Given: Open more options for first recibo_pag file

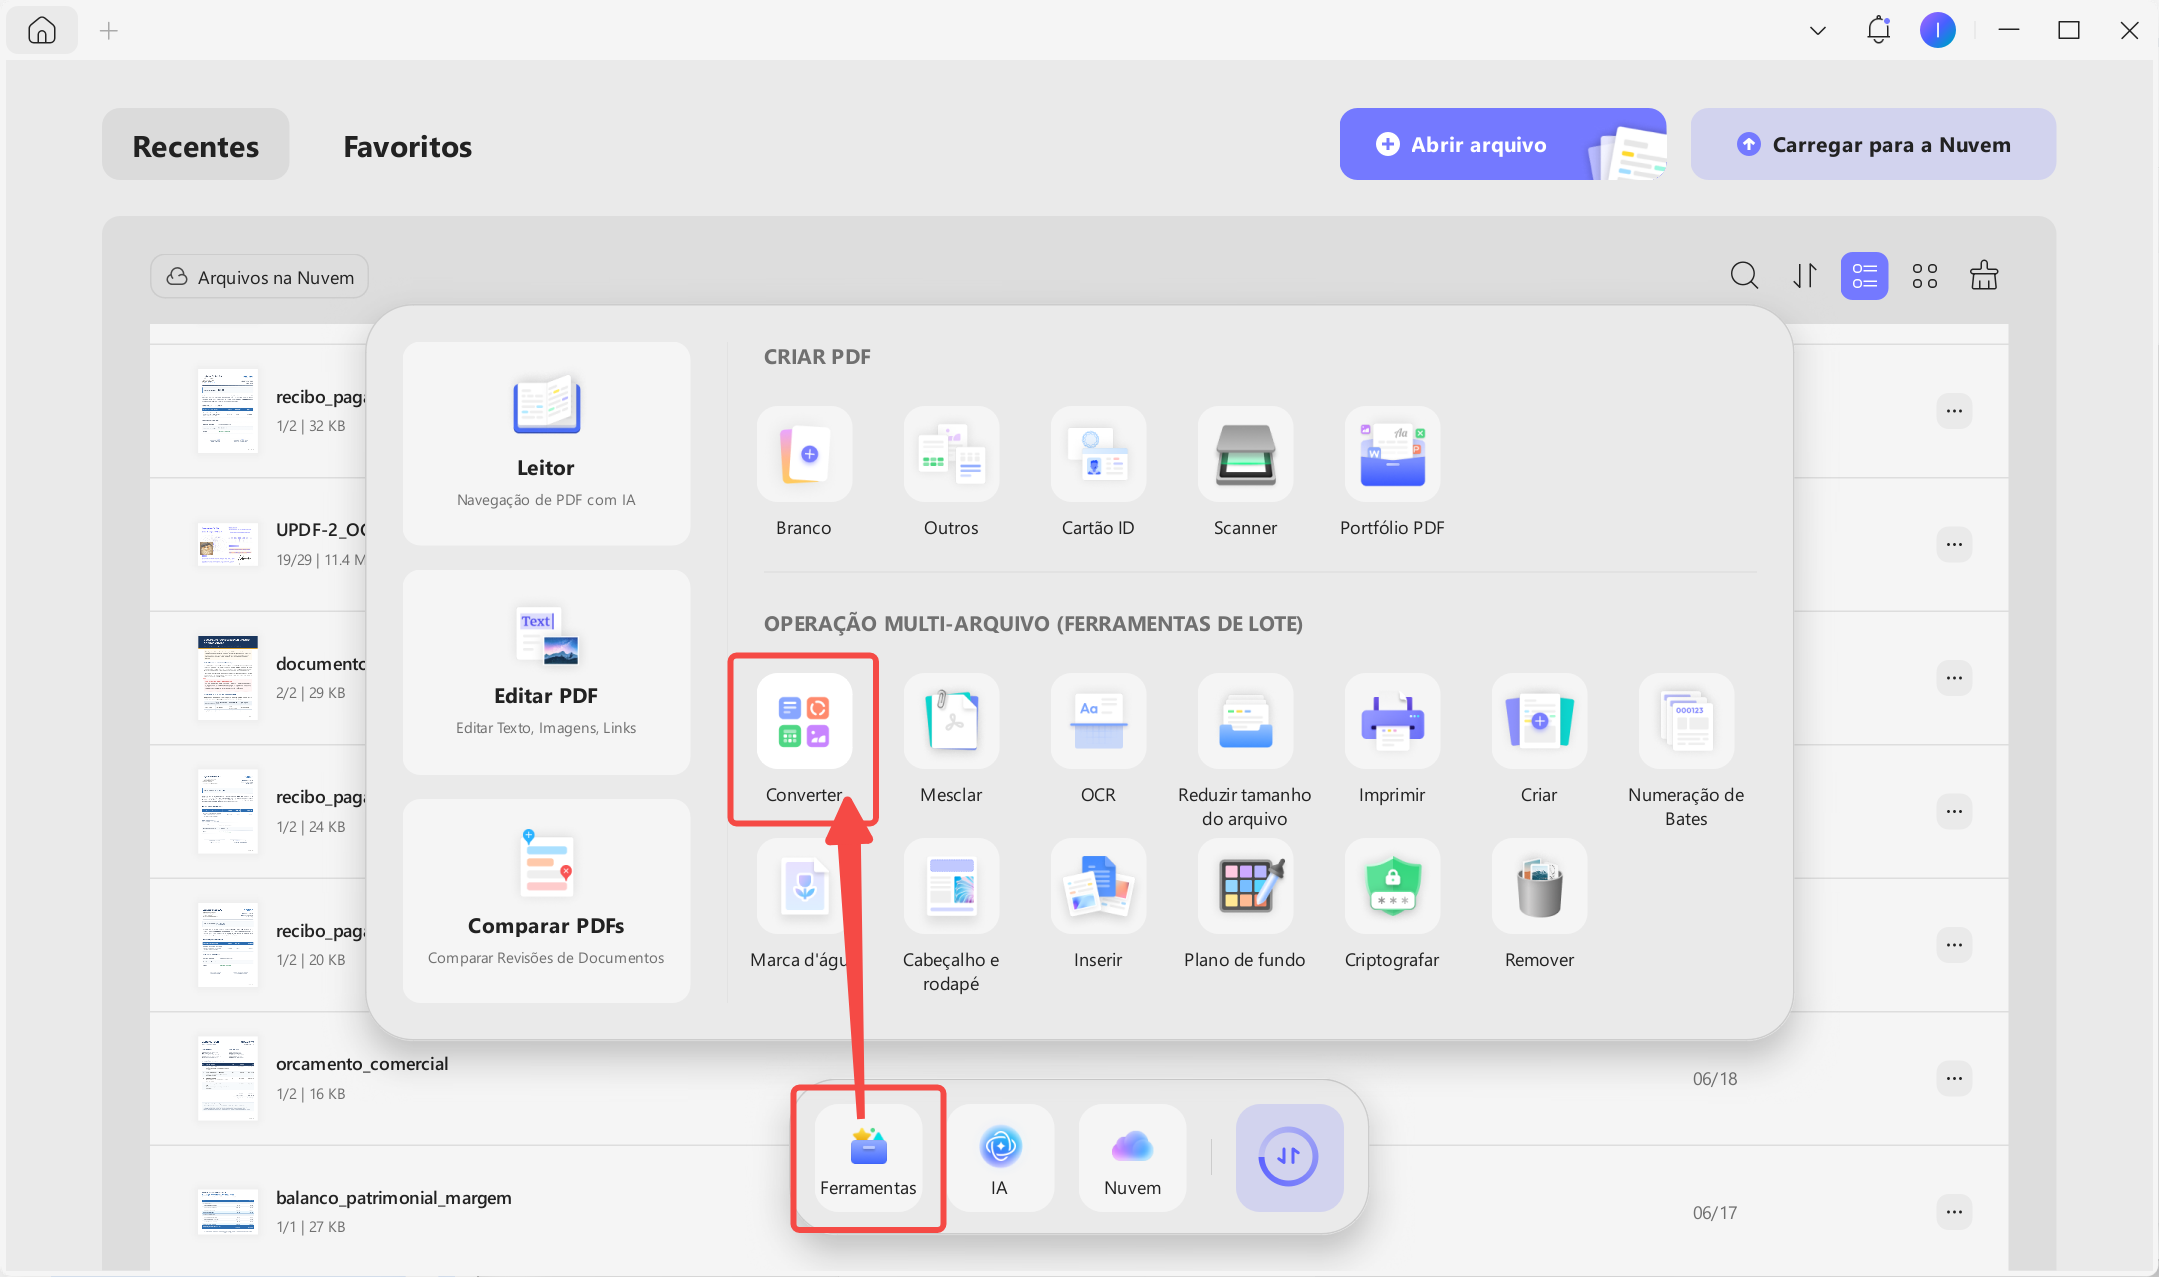Looking at the screenshot, I should [x=1954, y=411].
